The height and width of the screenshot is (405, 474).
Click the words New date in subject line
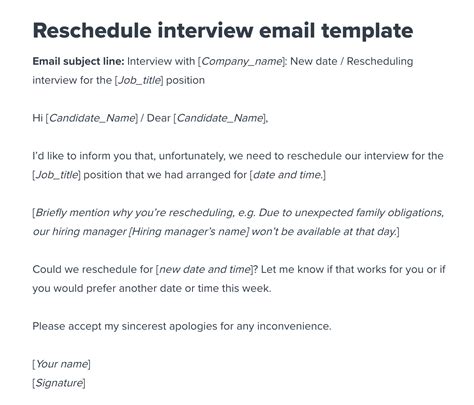click(x=314, y=61)
